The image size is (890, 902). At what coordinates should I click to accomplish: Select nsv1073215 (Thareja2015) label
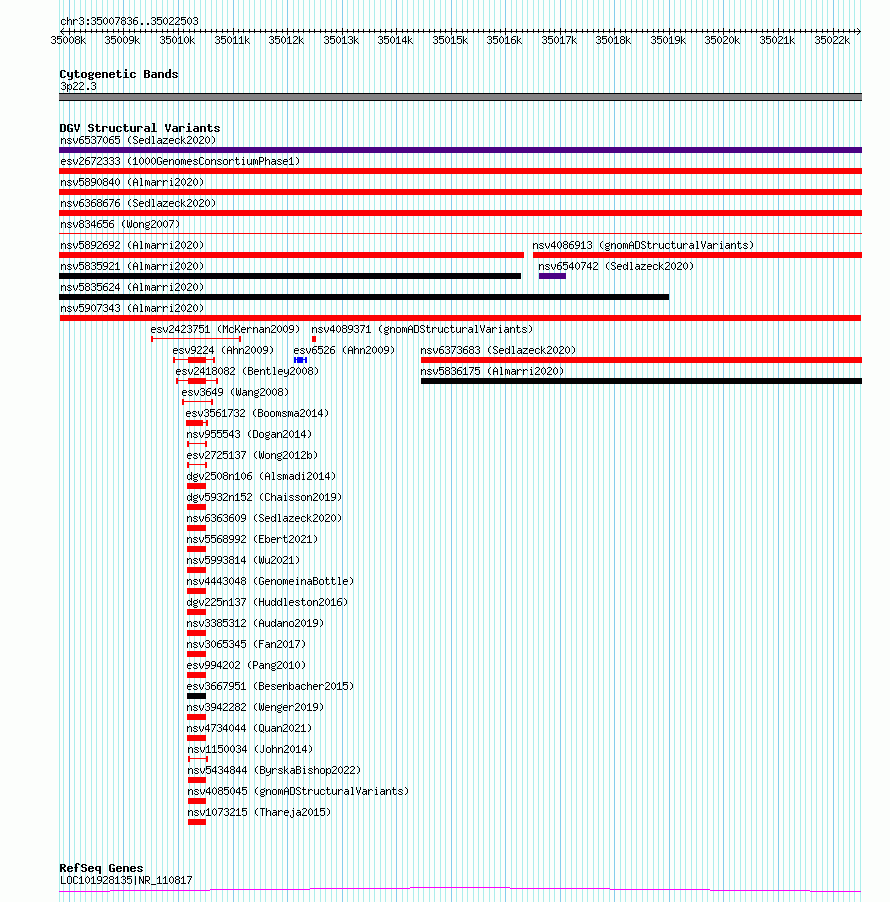click(x=259, y=812)
